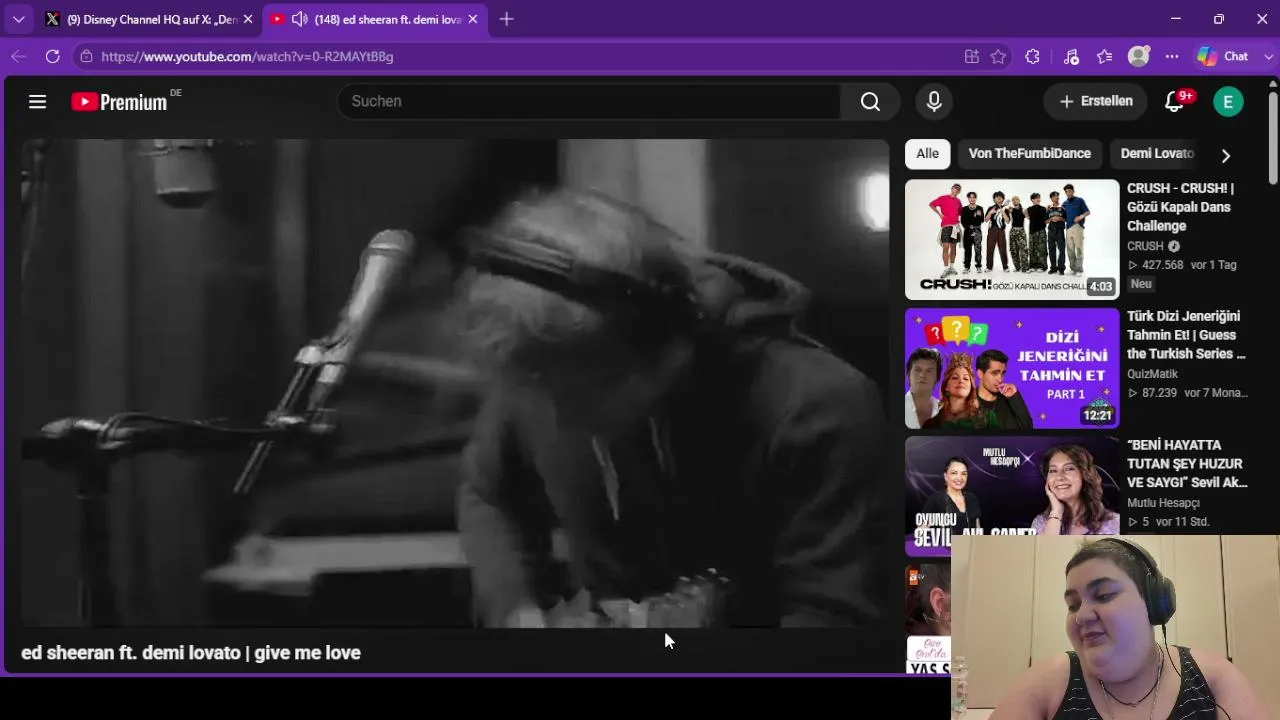Open browser settings three-dot menu
The width and height of the screenshot is (1280, 720).
(1172, 57)
